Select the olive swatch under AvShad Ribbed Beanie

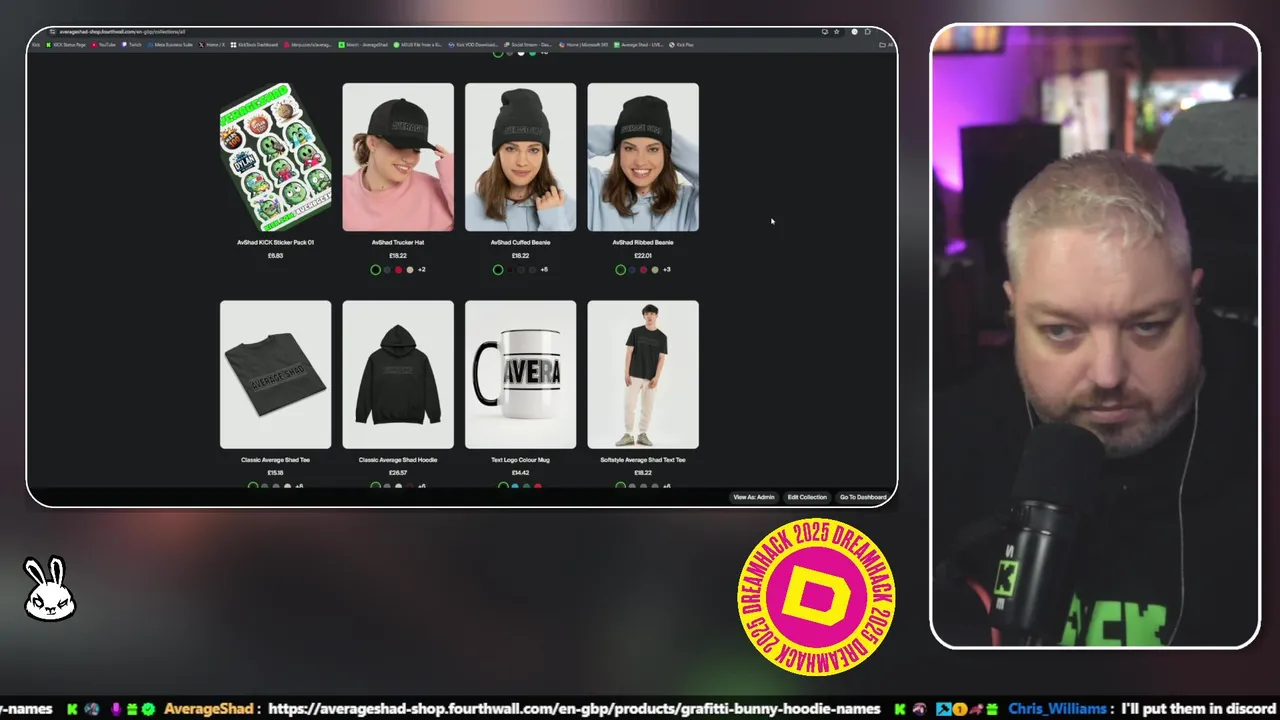[655, 270]
